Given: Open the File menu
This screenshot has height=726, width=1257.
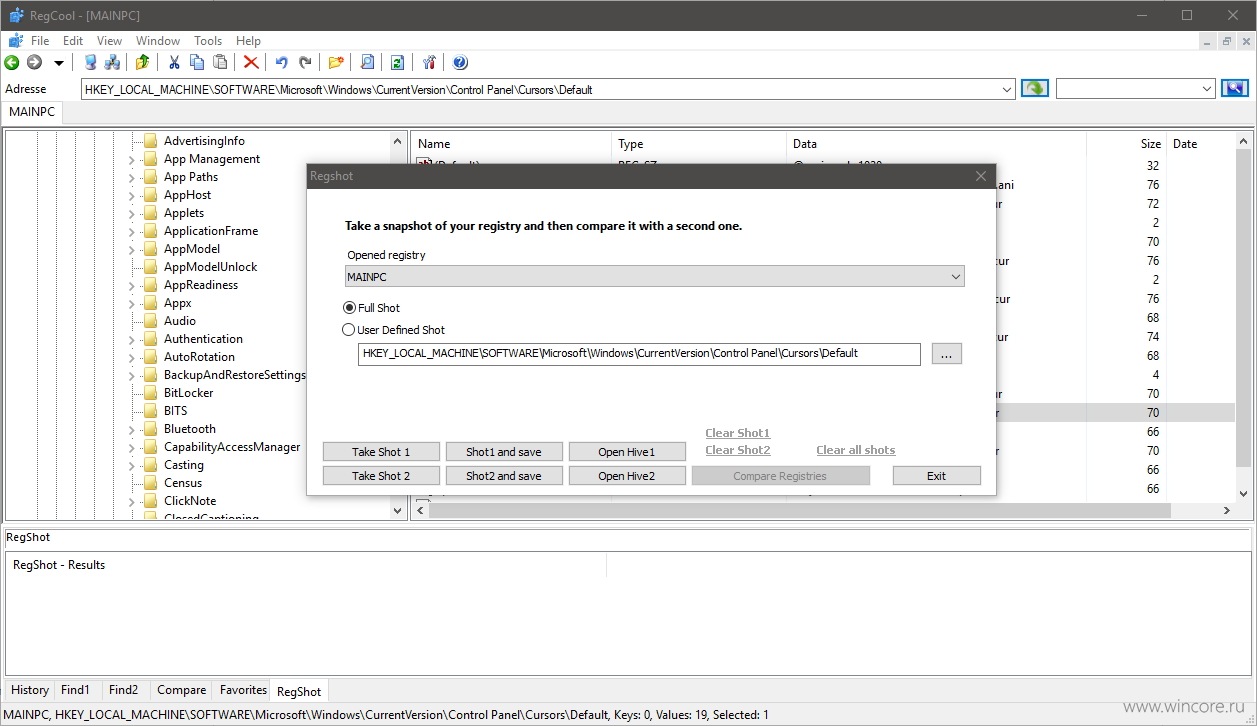Looking at the screenshot, I should click(40, 41).
